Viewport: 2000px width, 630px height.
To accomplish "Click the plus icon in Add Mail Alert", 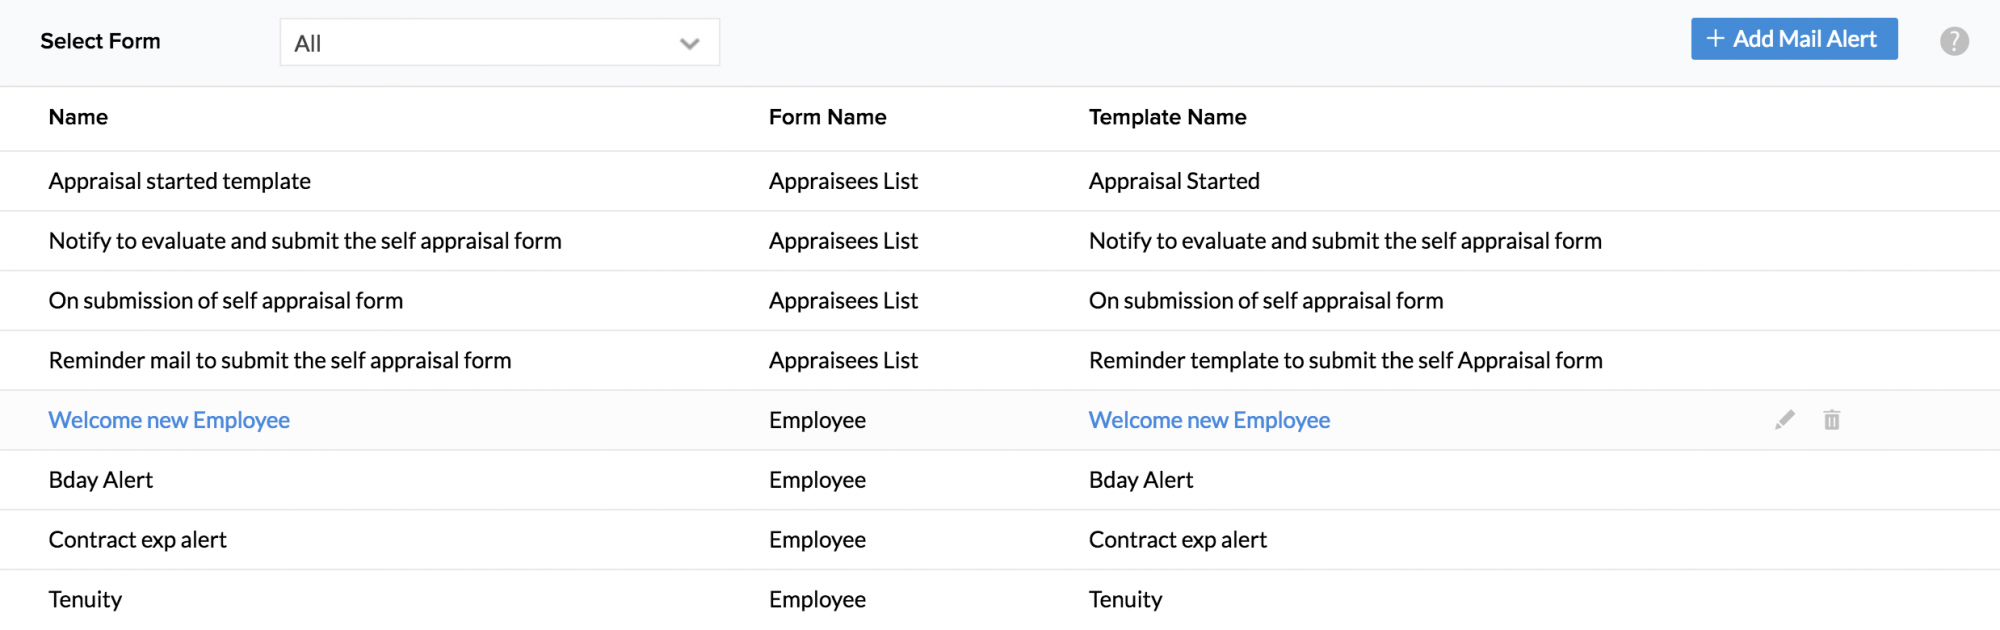I will pos(1715,39).
